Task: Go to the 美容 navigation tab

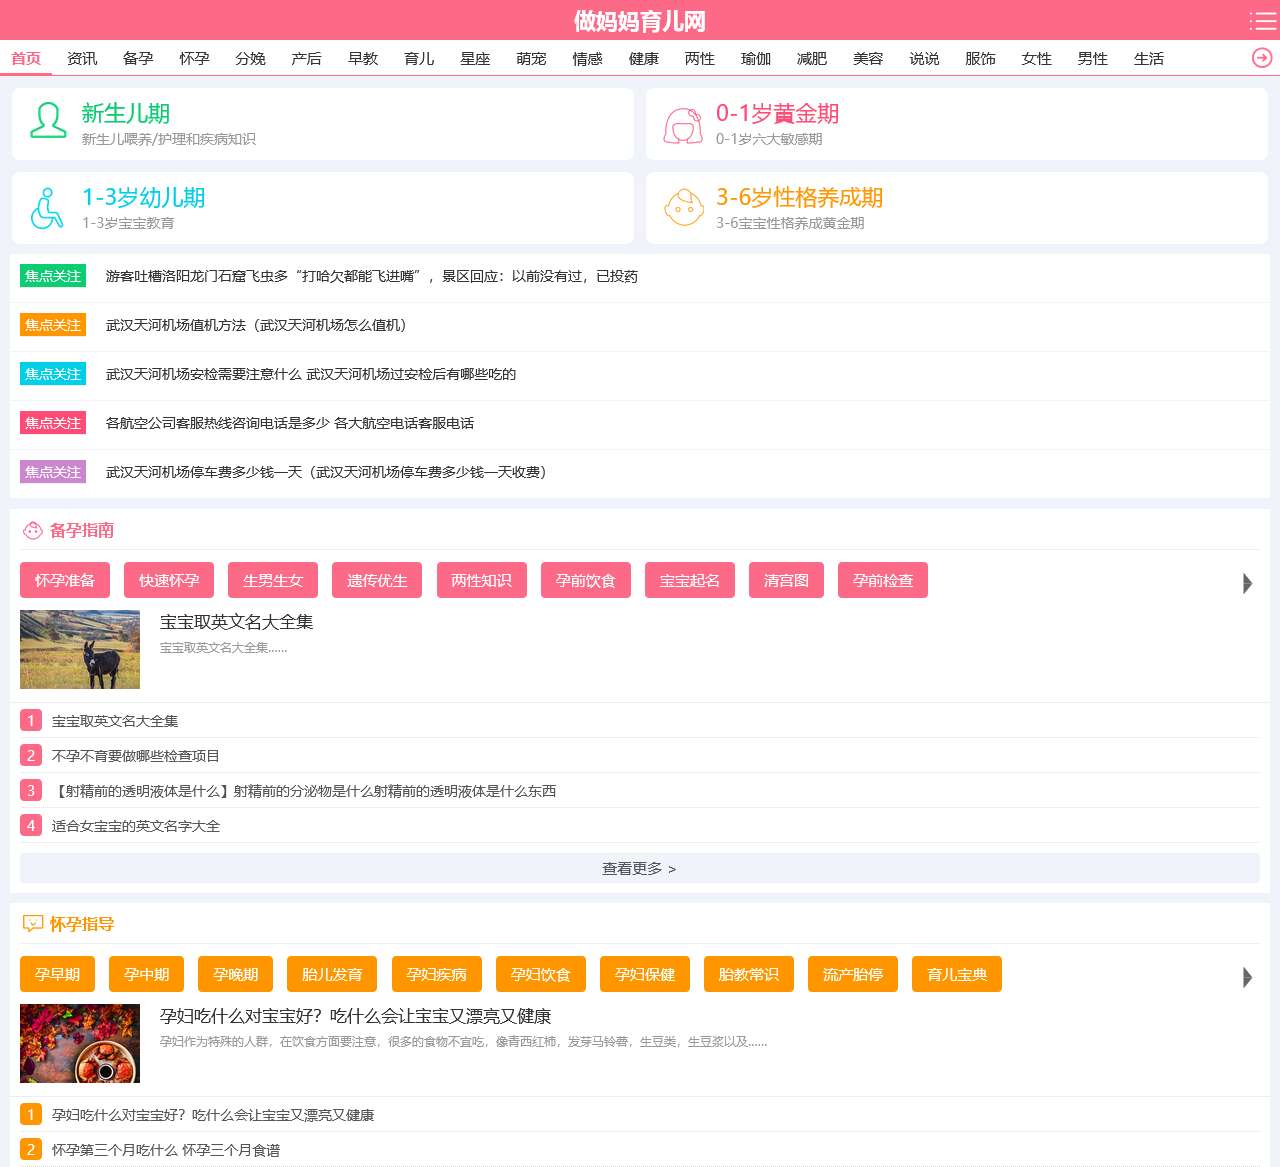Action: (x=868, y=59)
